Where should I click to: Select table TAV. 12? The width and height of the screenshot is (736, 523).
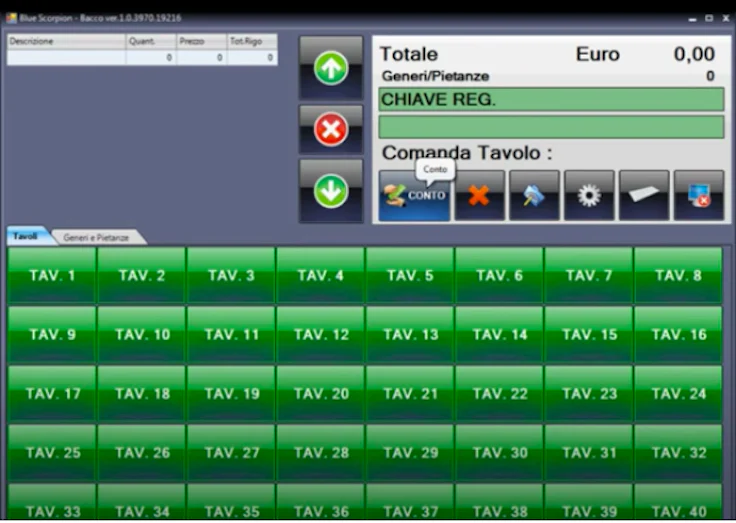321,334
